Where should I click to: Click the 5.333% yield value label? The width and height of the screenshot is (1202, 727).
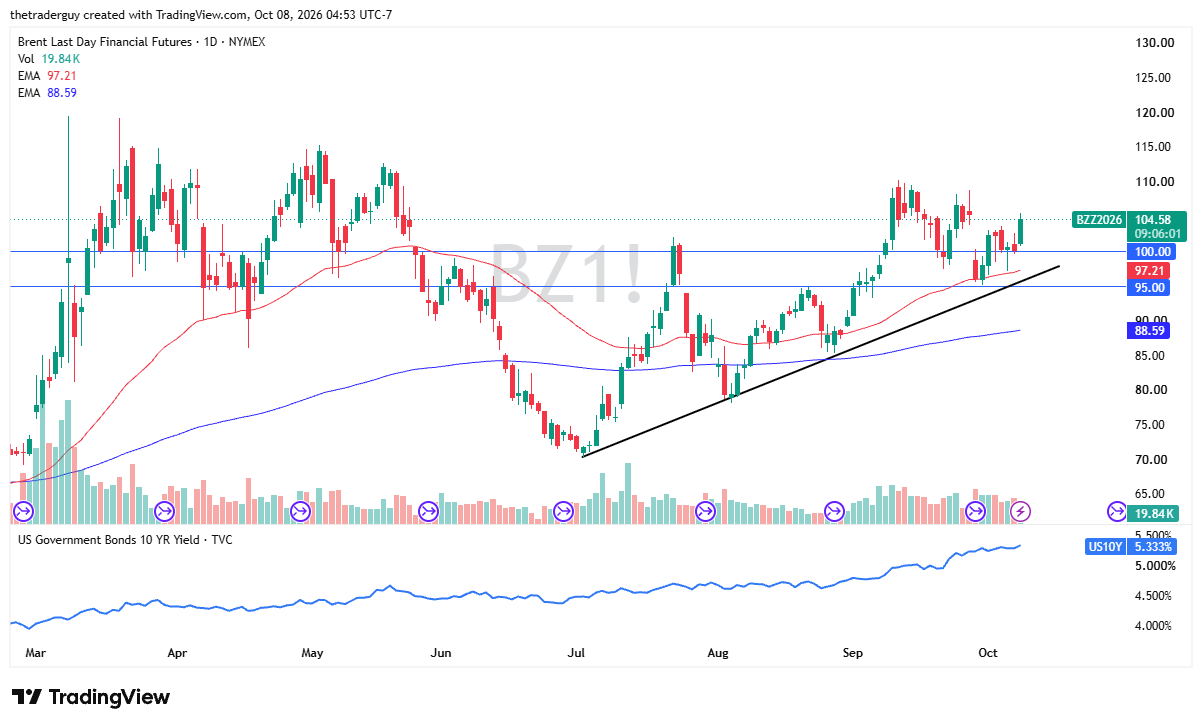[1151, 547]
